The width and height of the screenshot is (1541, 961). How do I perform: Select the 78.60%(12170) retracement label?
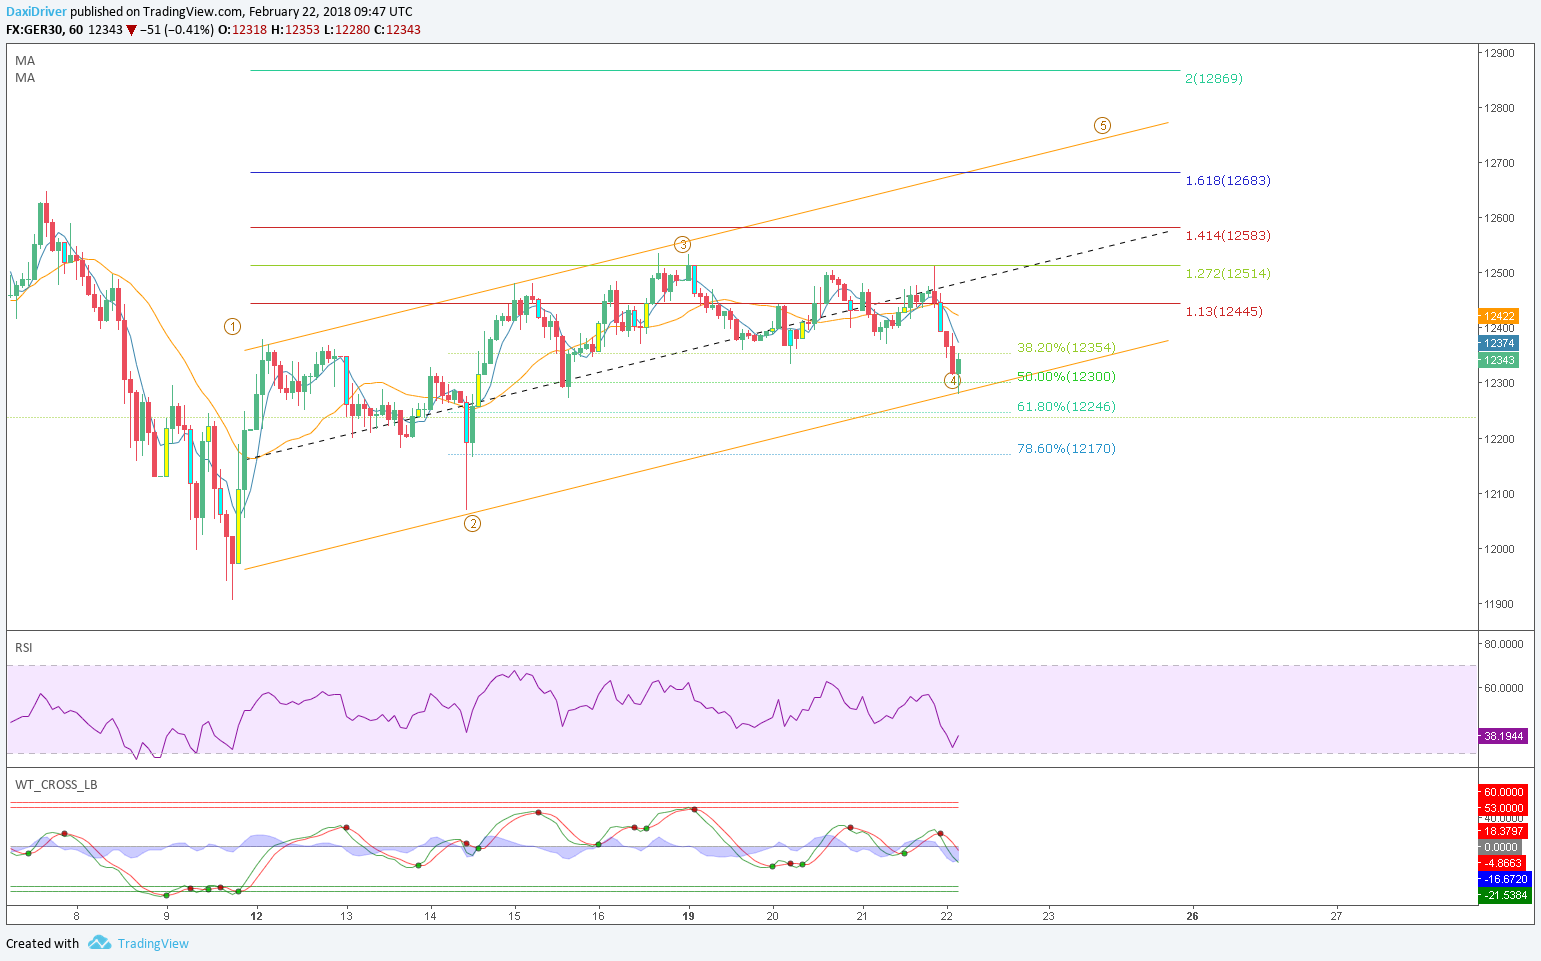pos(1066,448)
